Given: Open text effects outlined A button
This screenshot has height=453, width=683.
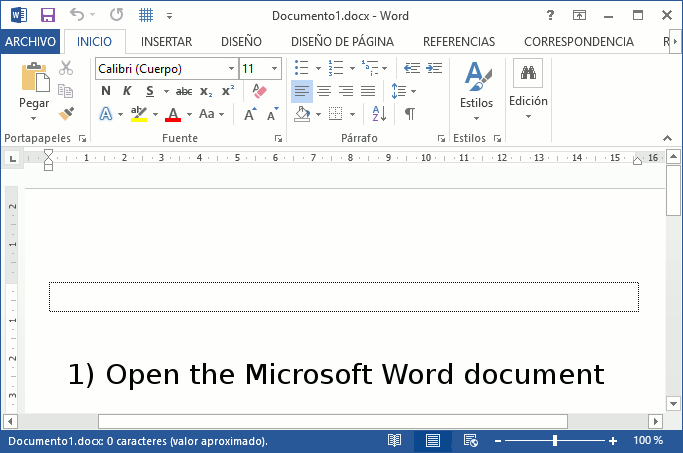Looking at the screenshot, I should click(106, 114).
